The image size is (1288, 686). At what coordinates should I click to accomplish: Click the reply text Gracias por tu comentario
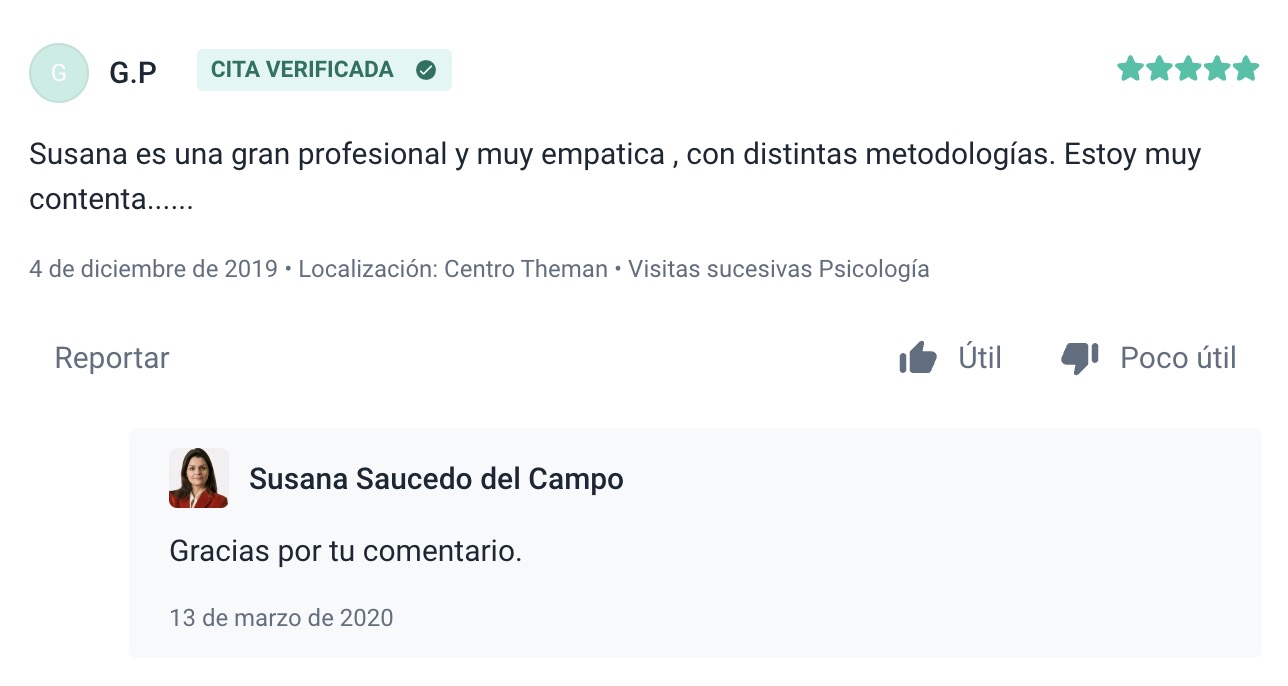(346, 551)
